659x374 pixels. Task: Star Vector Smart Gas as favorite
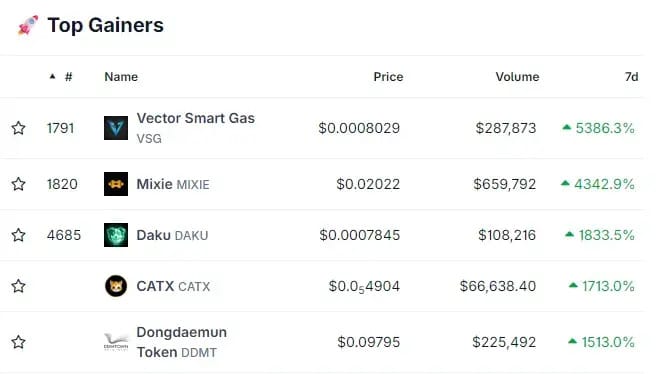(x=18, y=128)
